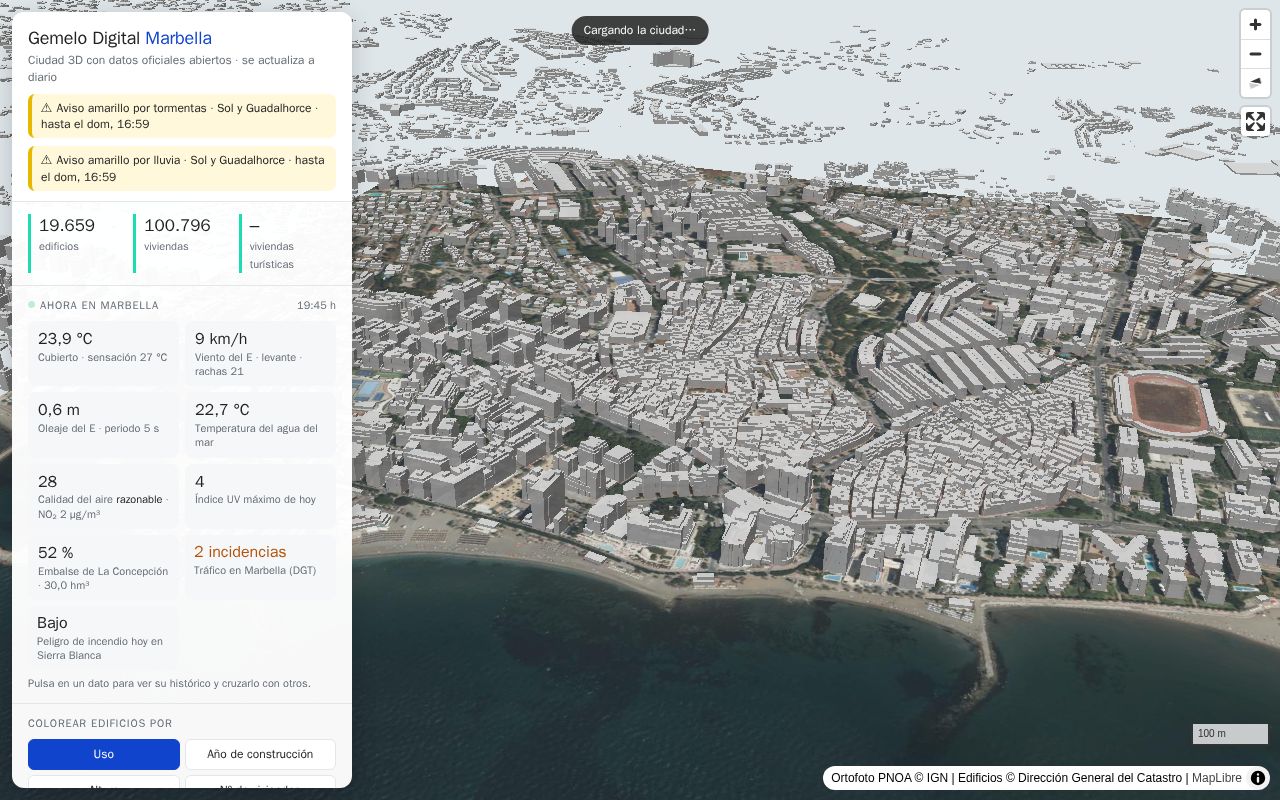Color buildings by Año de construcción
The height and width of the screenshot is (800, 1280).
(x=260, y=754)
